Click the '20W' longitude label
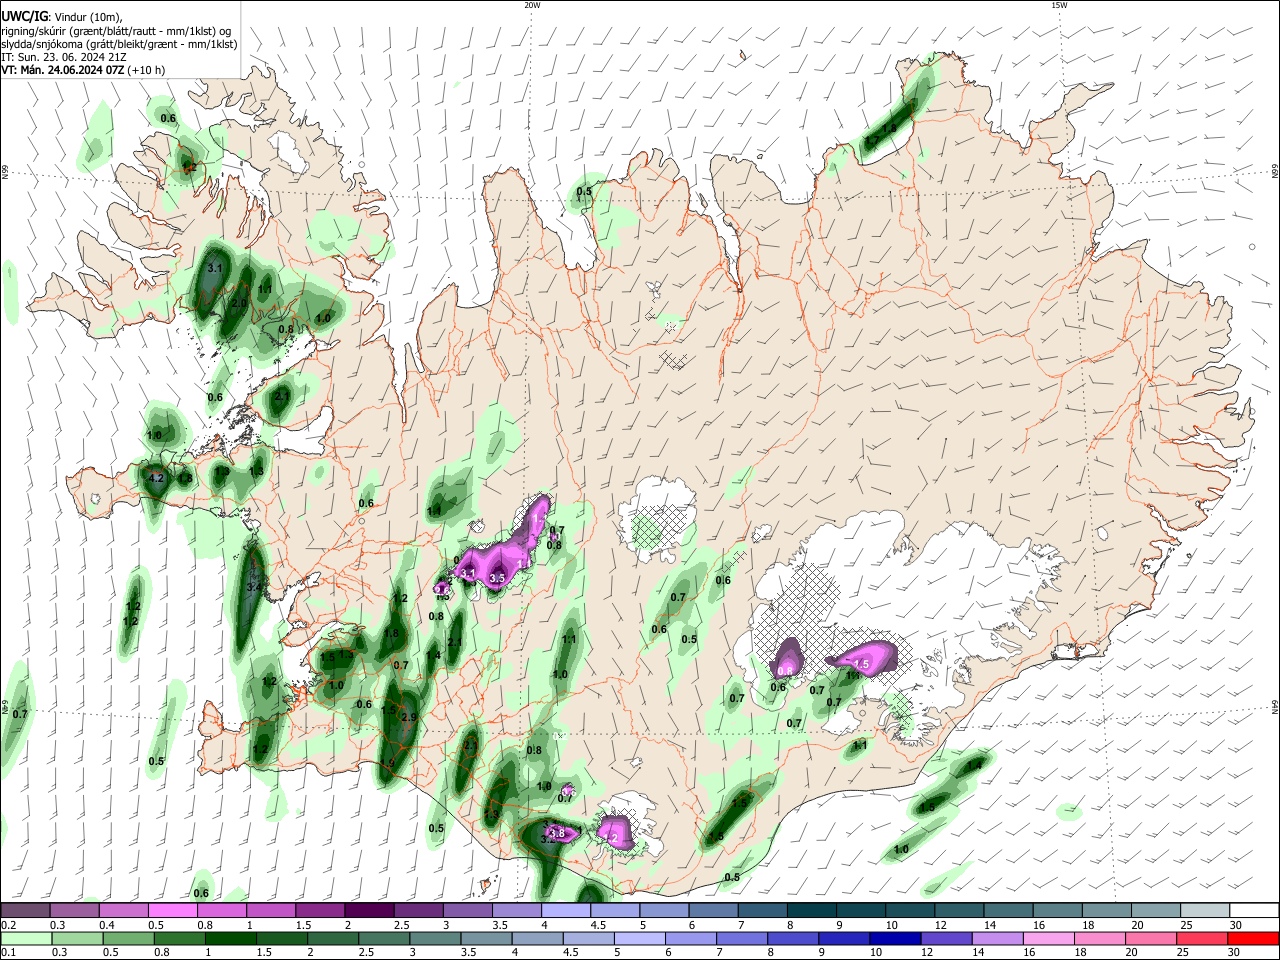The width and height of the screenshot is (1280, 960). tap(532, 5)
